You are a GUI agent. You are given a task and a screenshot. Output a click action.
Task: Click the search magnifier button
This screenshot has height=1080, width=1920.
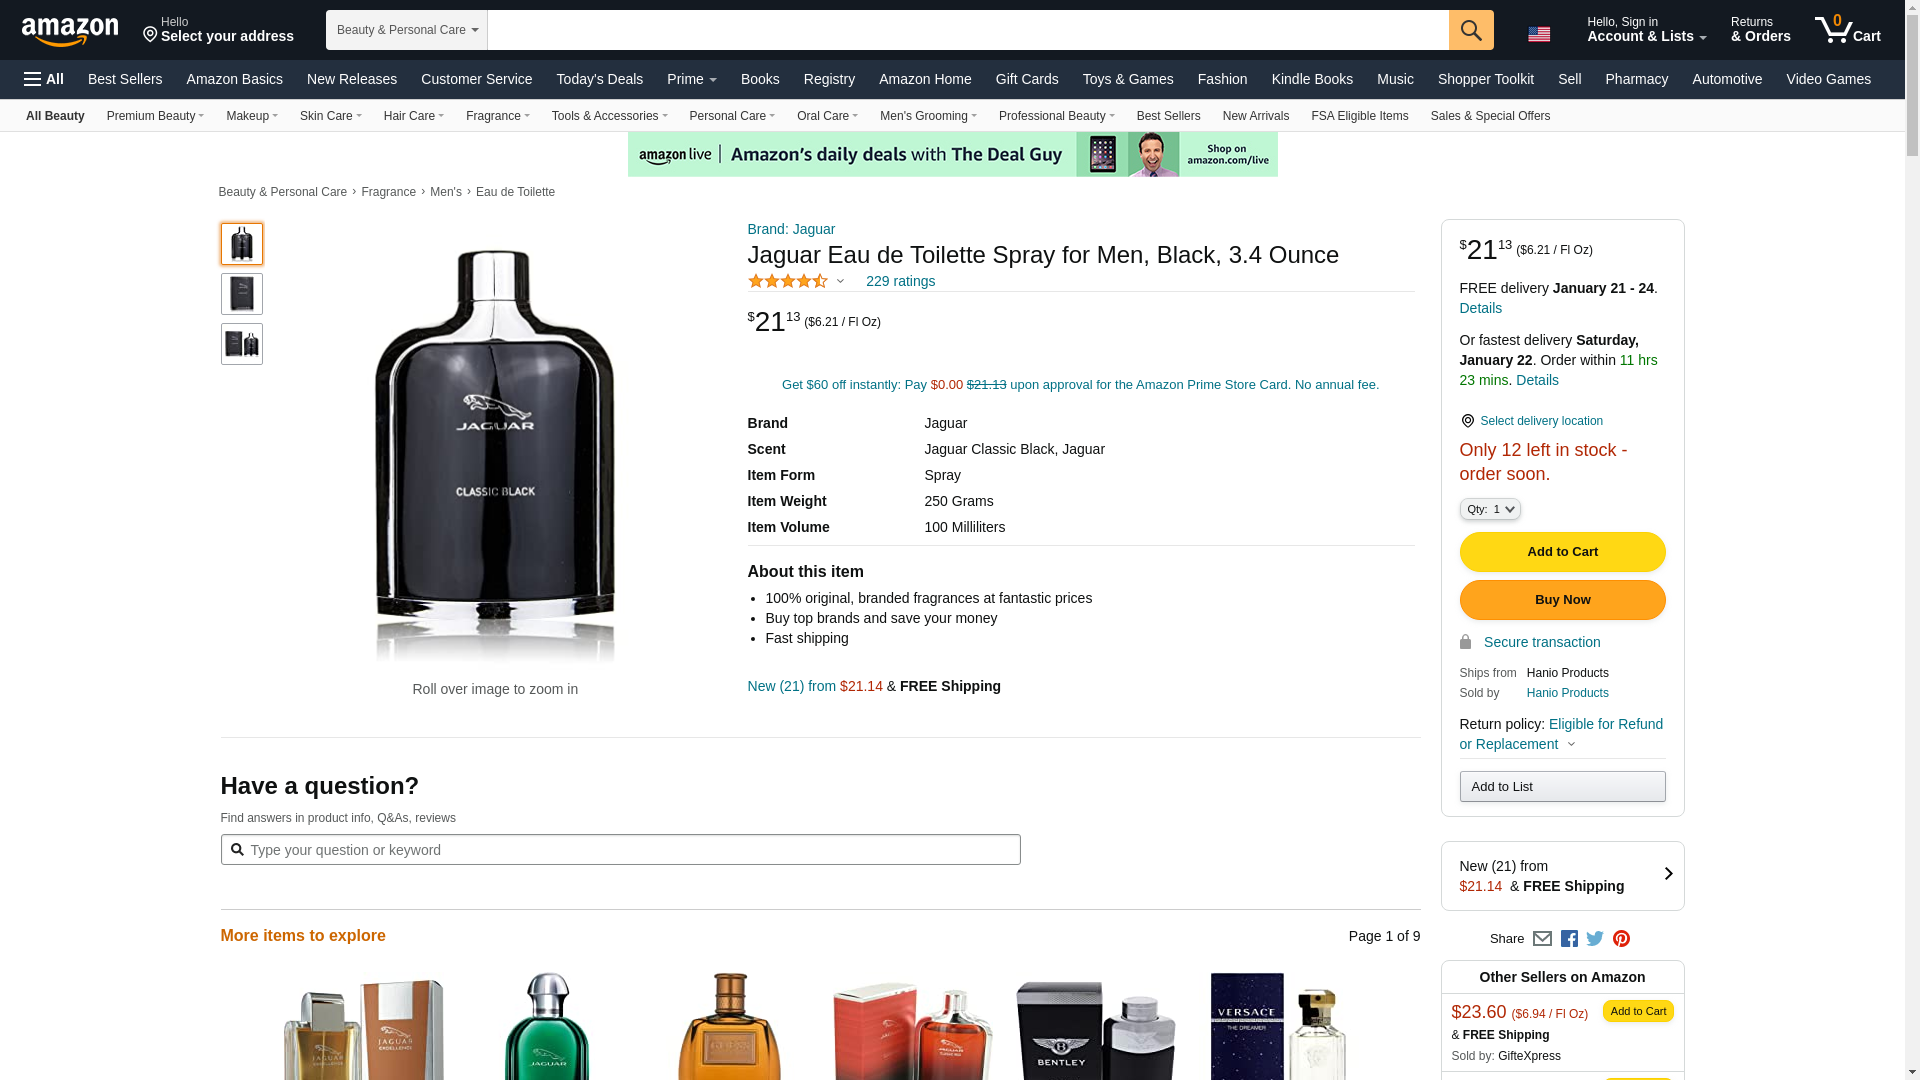pos(1471,30)
